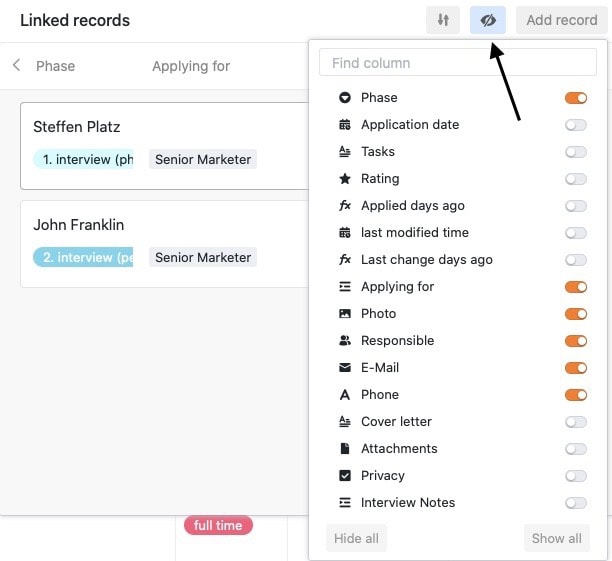Click the sort records icon button

pos(443,20)
